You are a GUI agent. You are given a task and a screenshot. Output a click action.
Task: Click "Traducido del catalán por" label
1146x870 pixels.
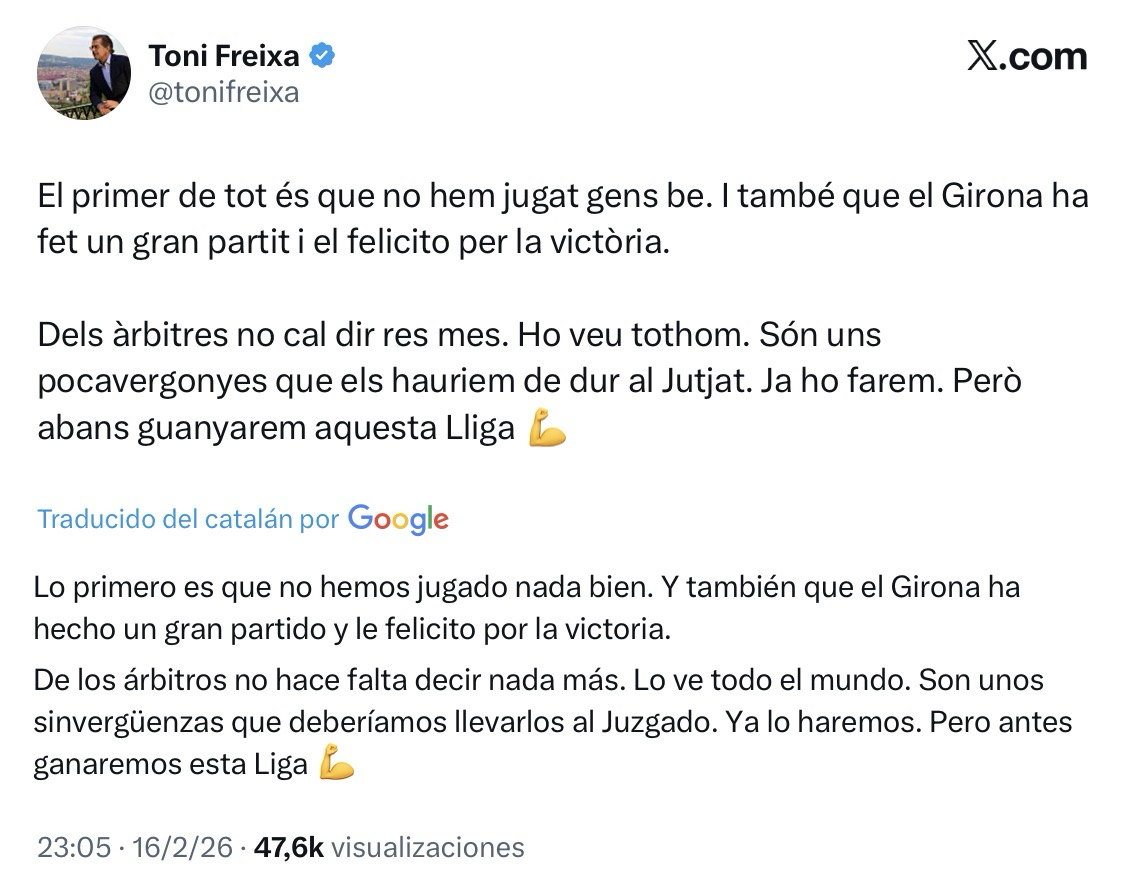click(x=188, y=519)
